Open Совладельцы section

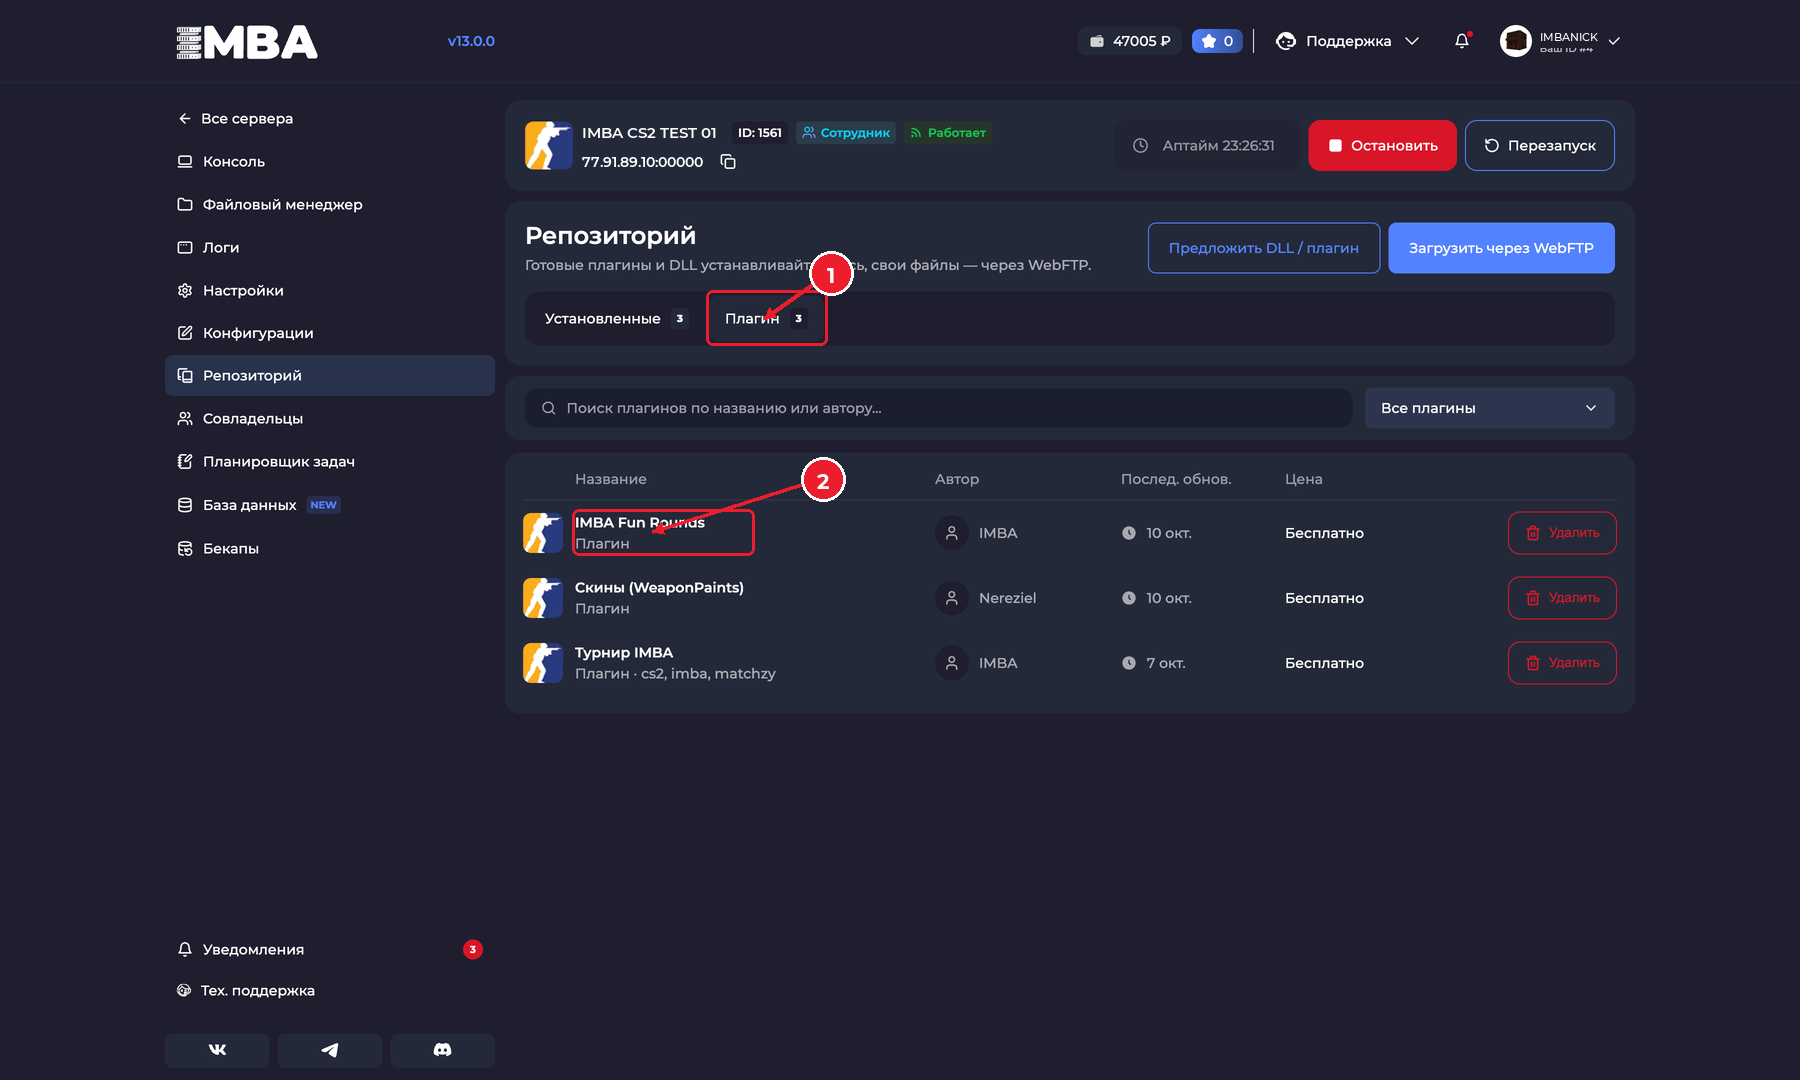tap(330, 419)
